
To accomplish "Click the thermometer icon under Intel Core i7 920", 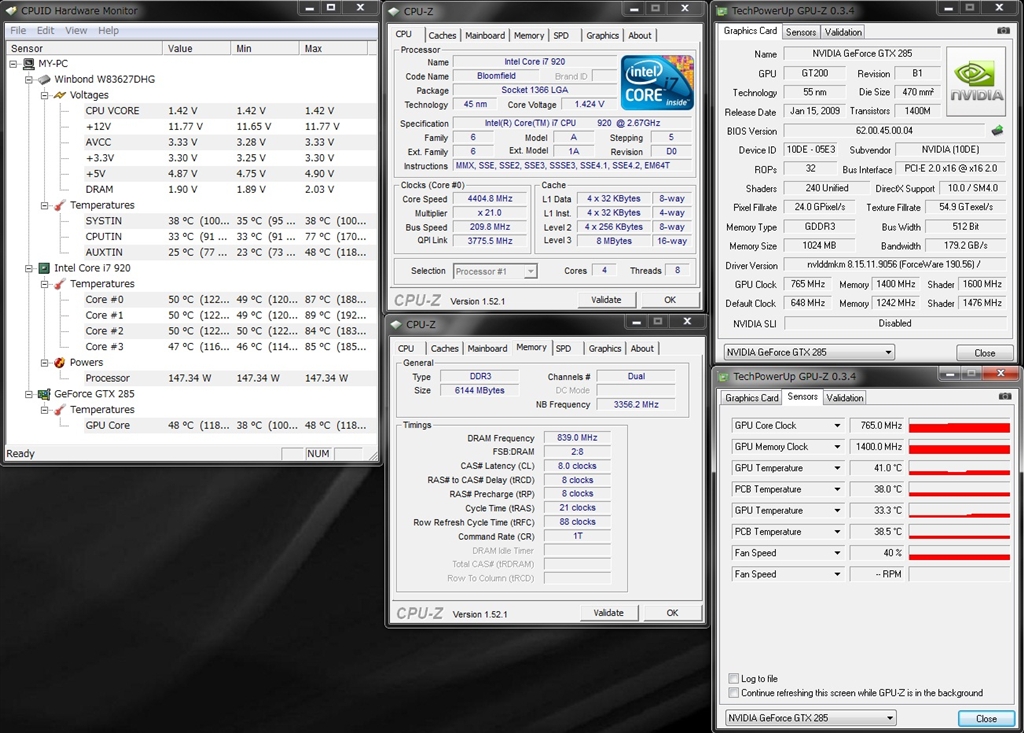I will click(60, 284).
